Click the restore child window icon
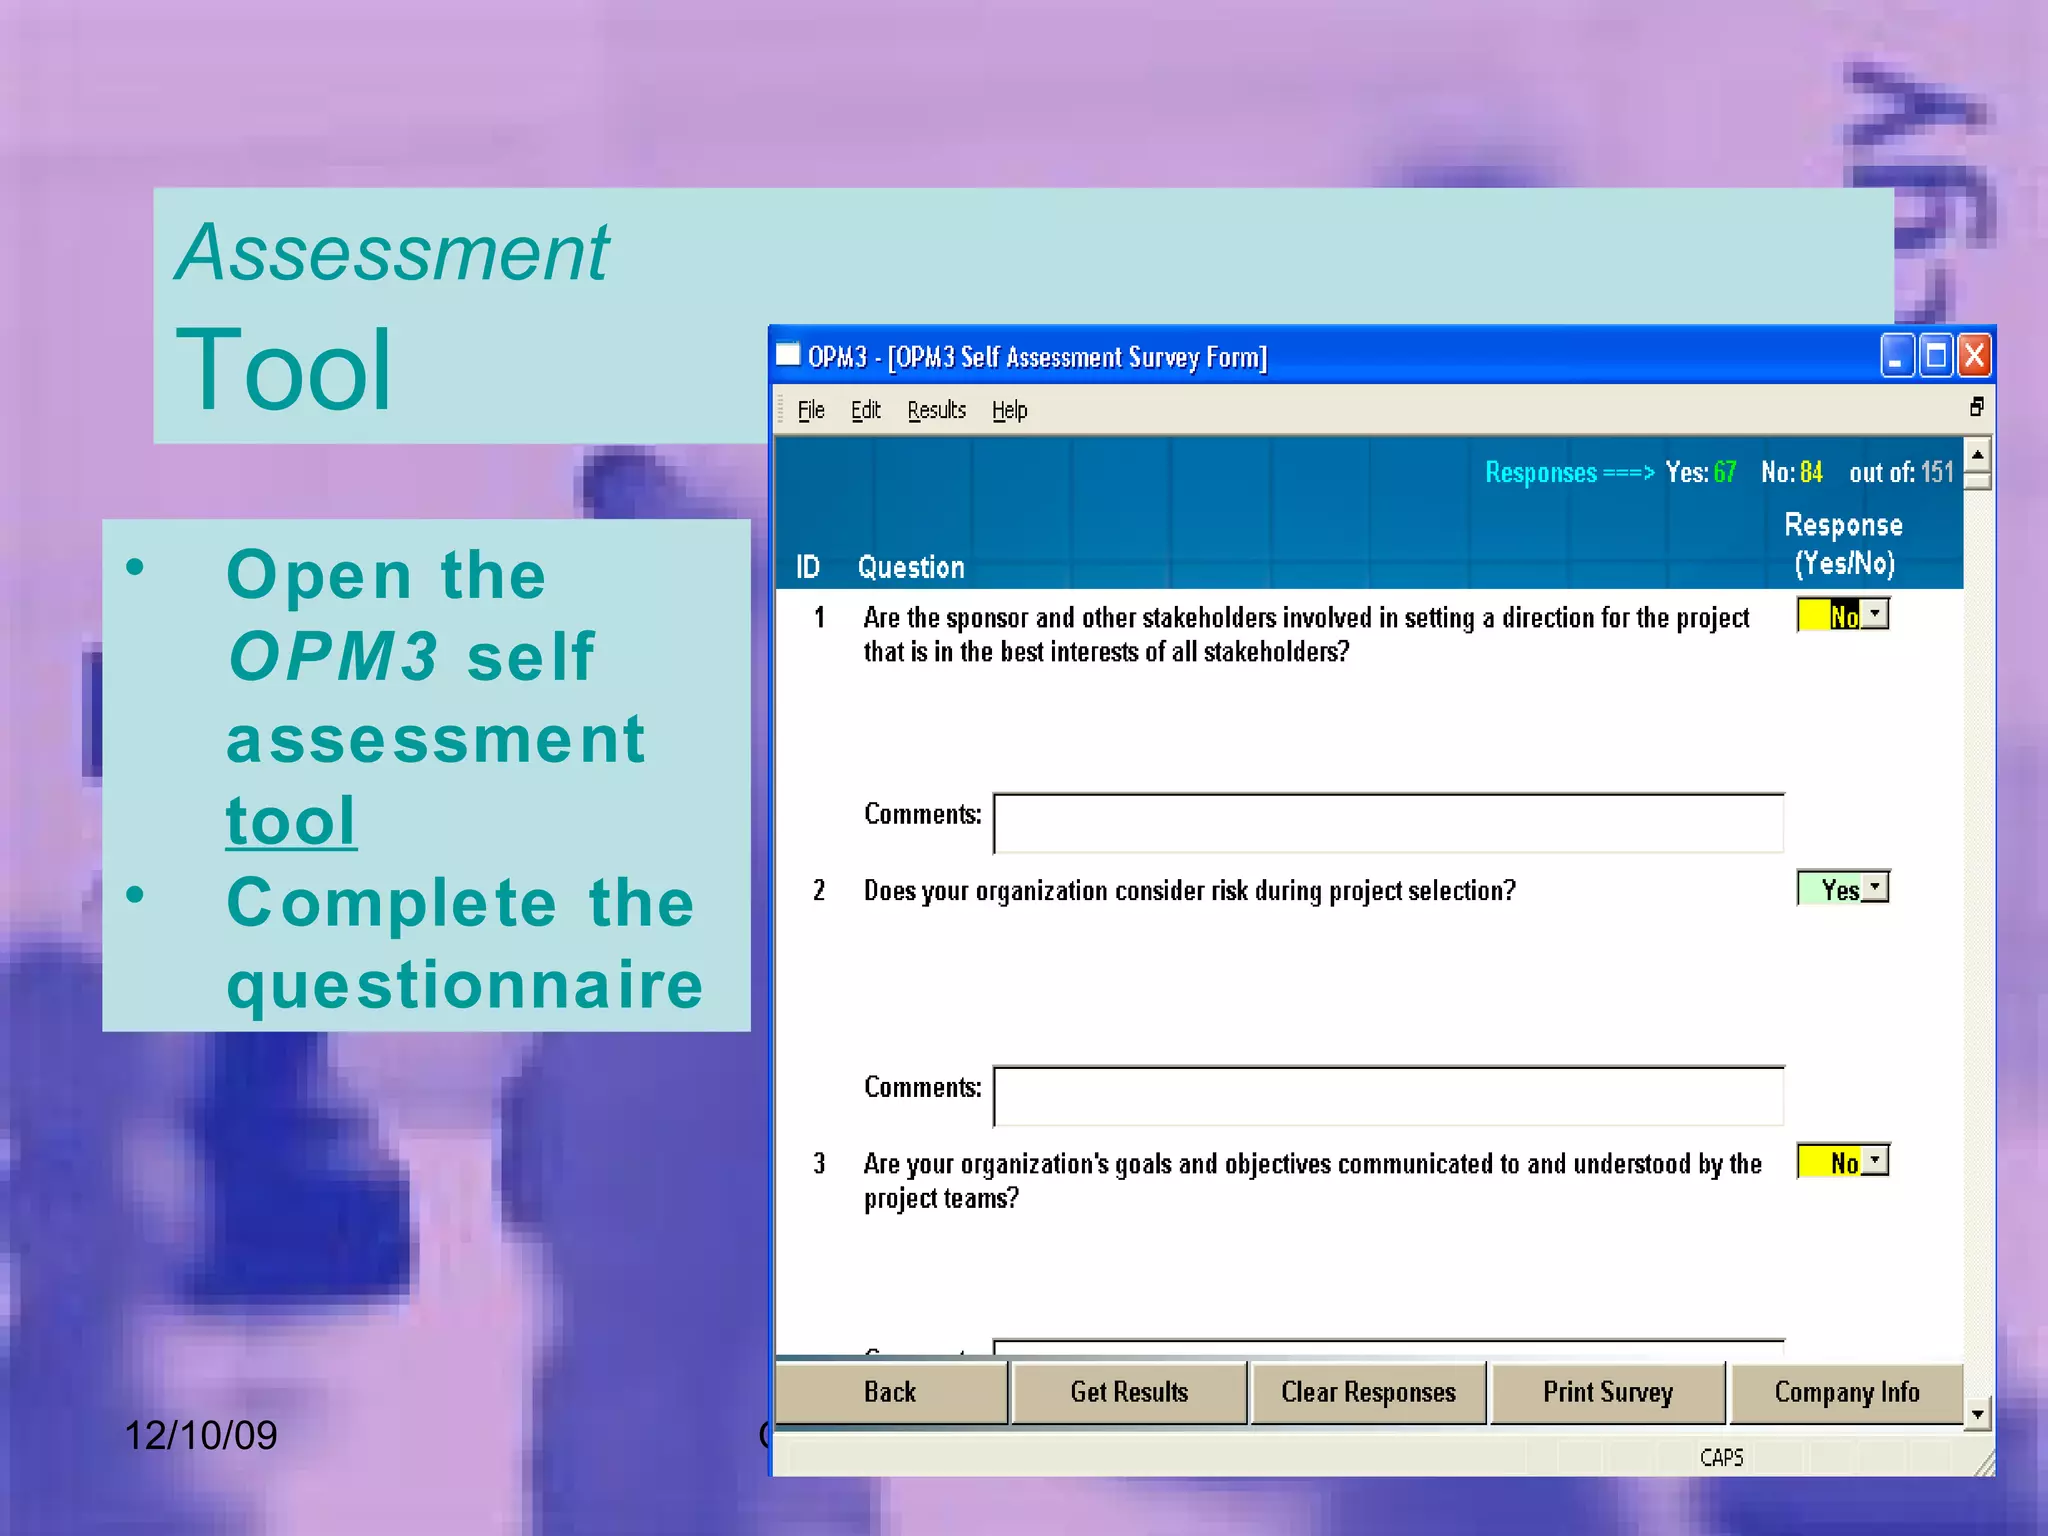Image resolution: width=2048 pixels, height=1536 pixels. pos(1976,407)
